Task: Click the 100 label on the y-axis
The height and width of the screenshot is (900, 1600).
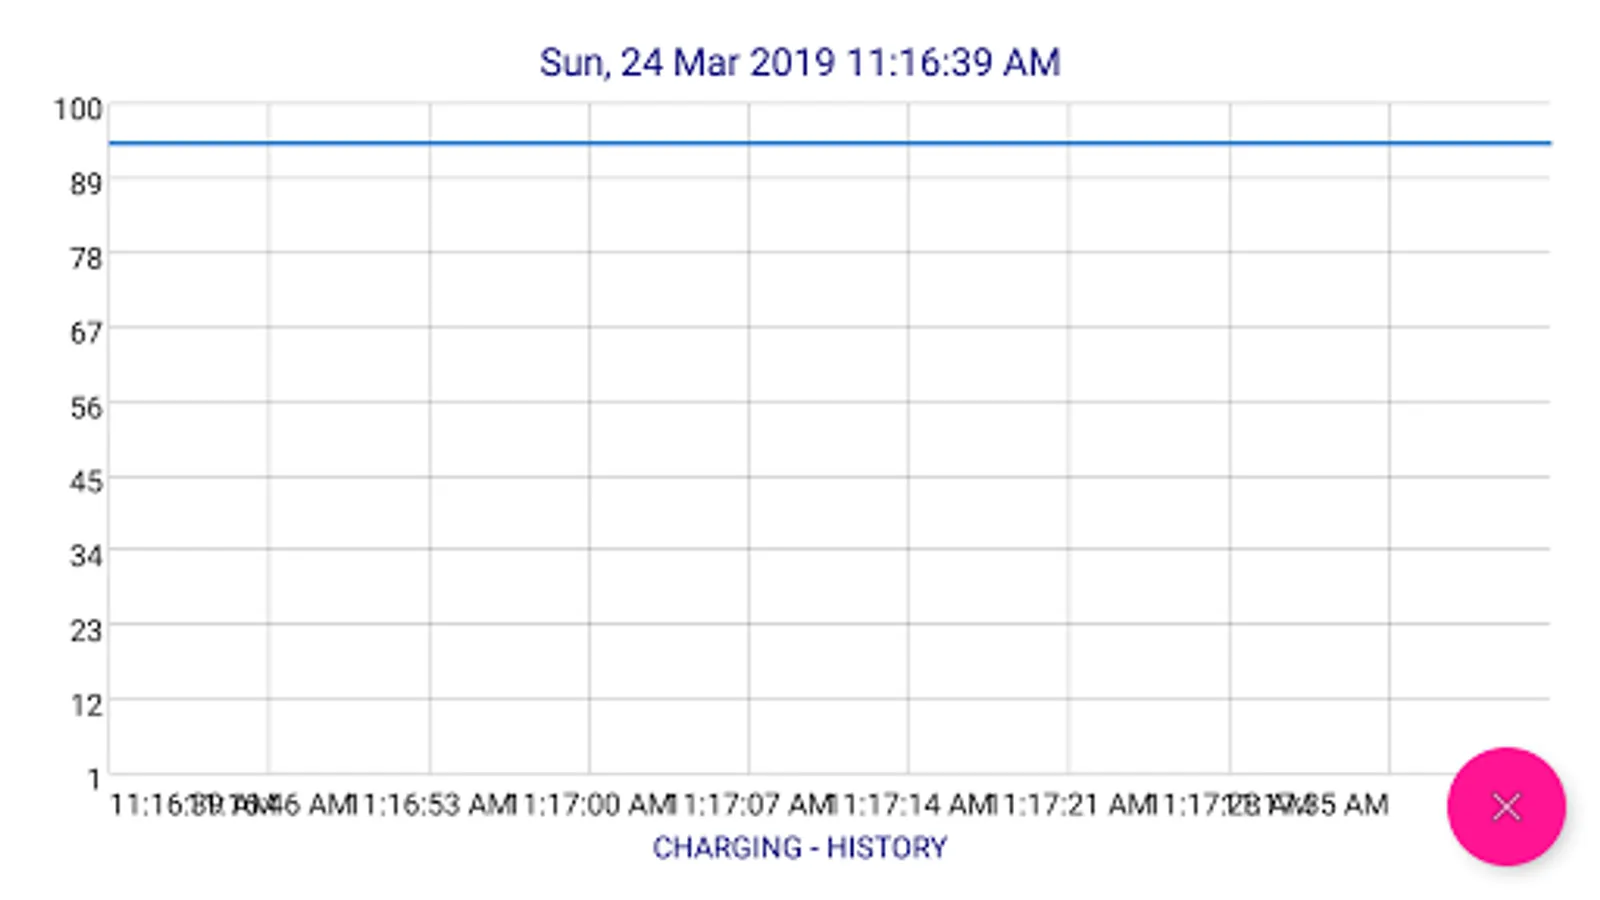Action: (78, 109)
